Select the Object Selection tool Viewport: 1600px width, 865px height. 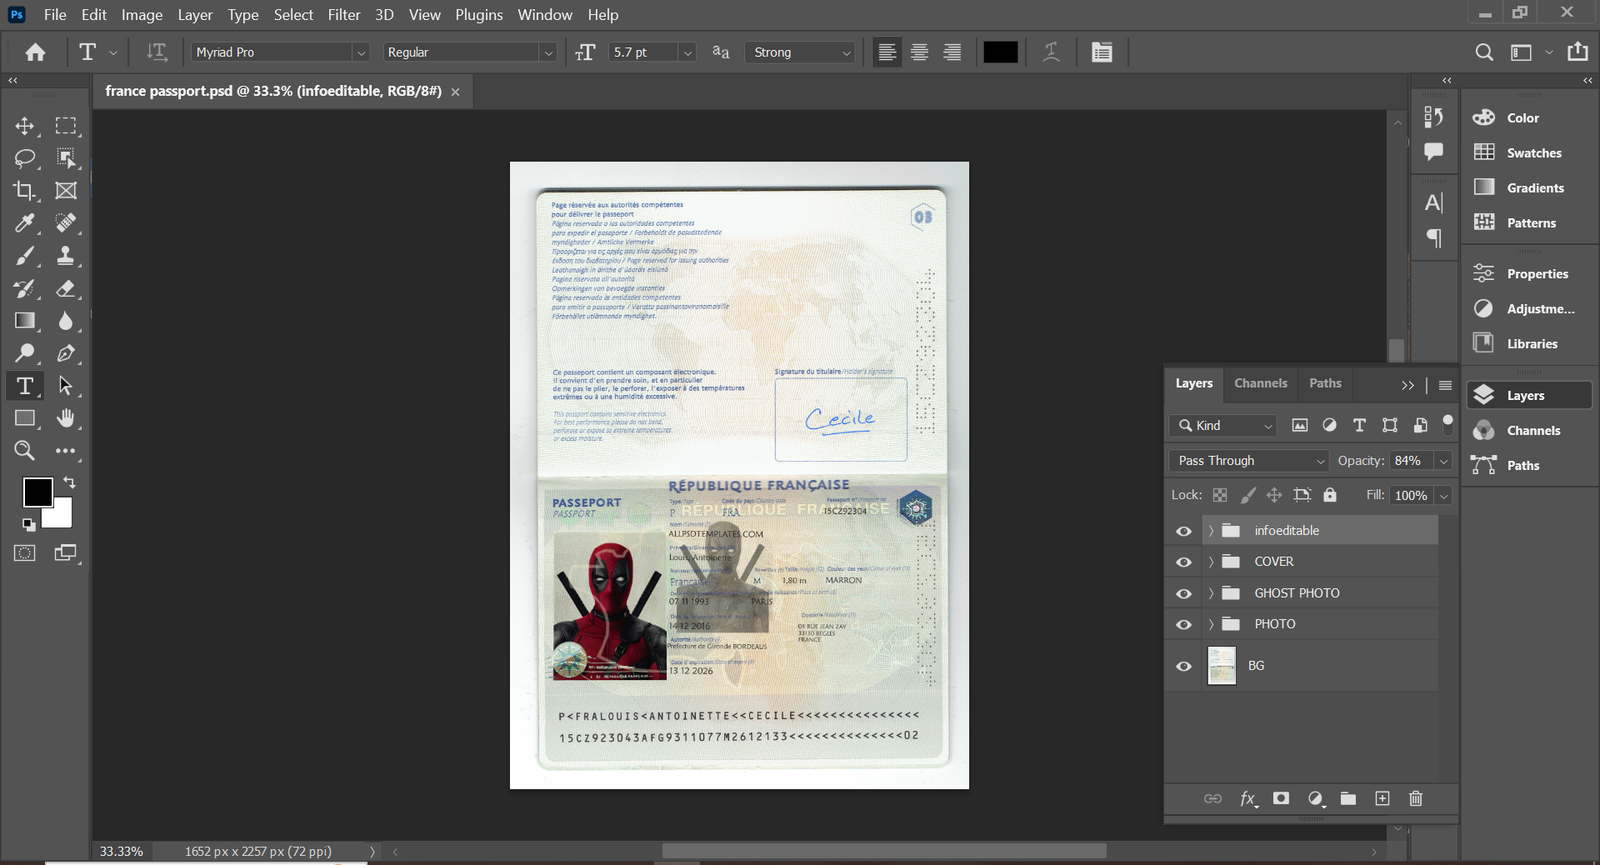click(66, 158)
